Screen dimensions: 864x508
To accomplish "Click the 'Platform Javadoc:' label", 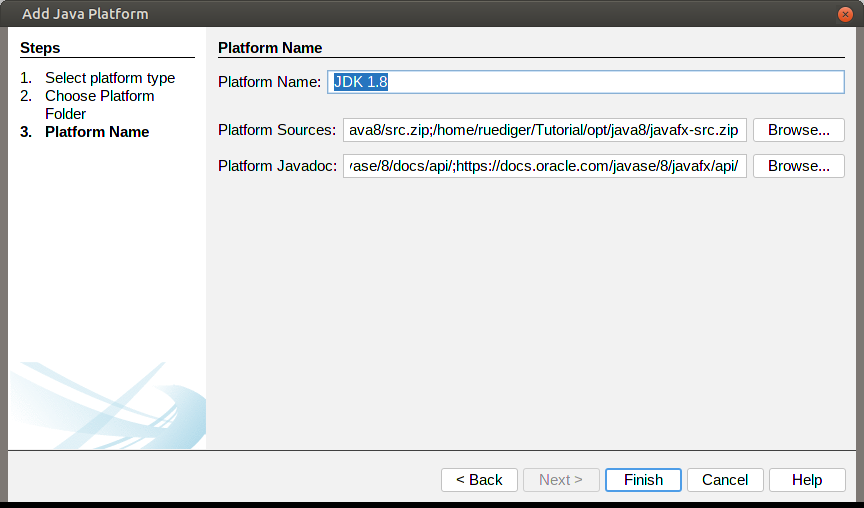I will (277, 166).
